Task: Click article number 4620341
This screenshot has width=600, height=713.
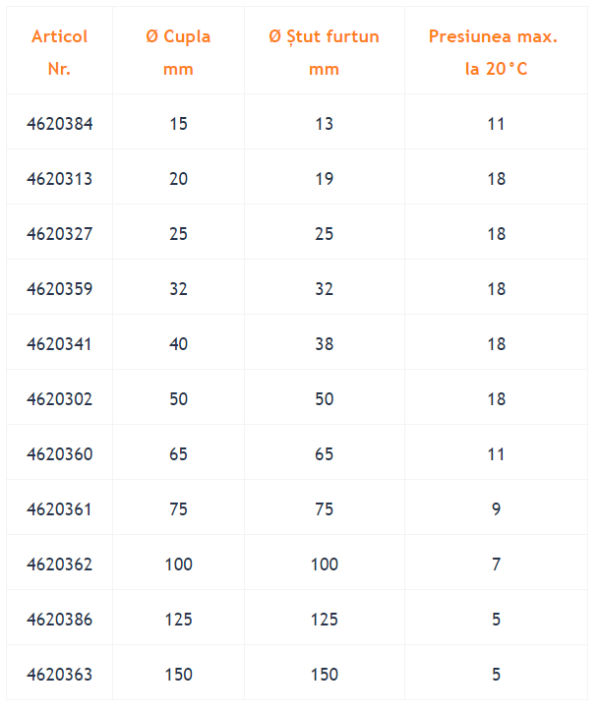Action: tap(60, 344)
